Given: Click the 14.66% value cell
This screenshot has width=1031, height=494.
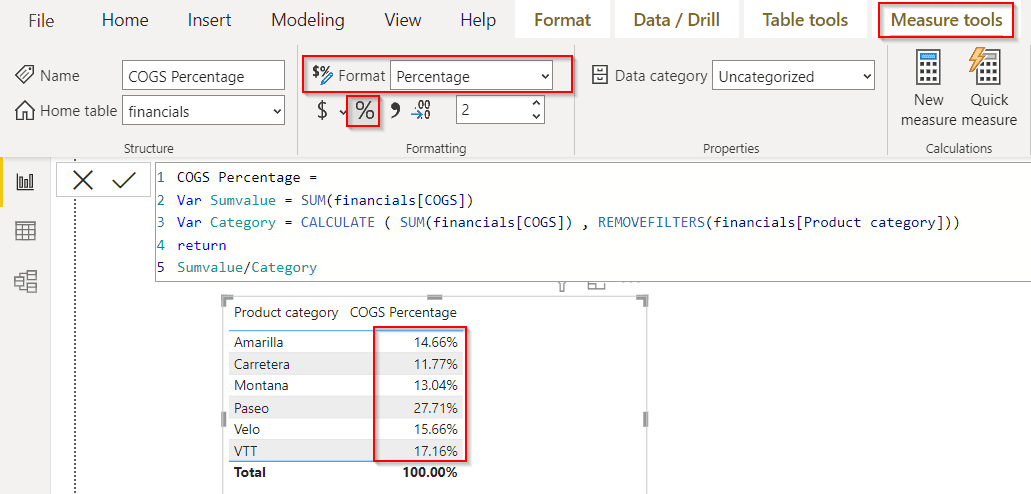Looking at the screenshot, I should coord(437,342).
